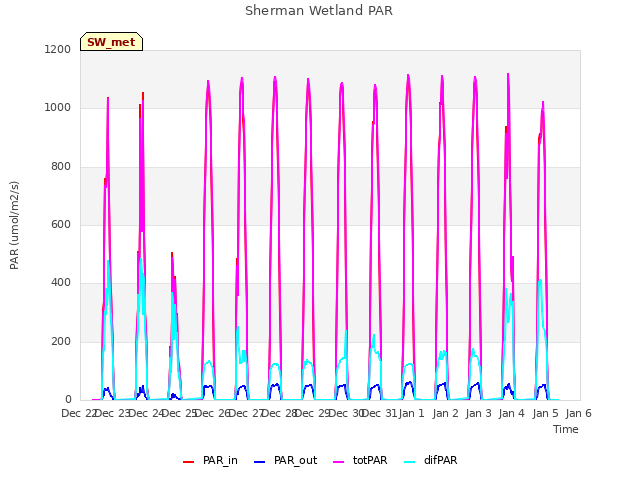Click the 1000 y-axis tick label
Image resolution: width=640 pixels, height=480 pixels.
coord(58,108)
